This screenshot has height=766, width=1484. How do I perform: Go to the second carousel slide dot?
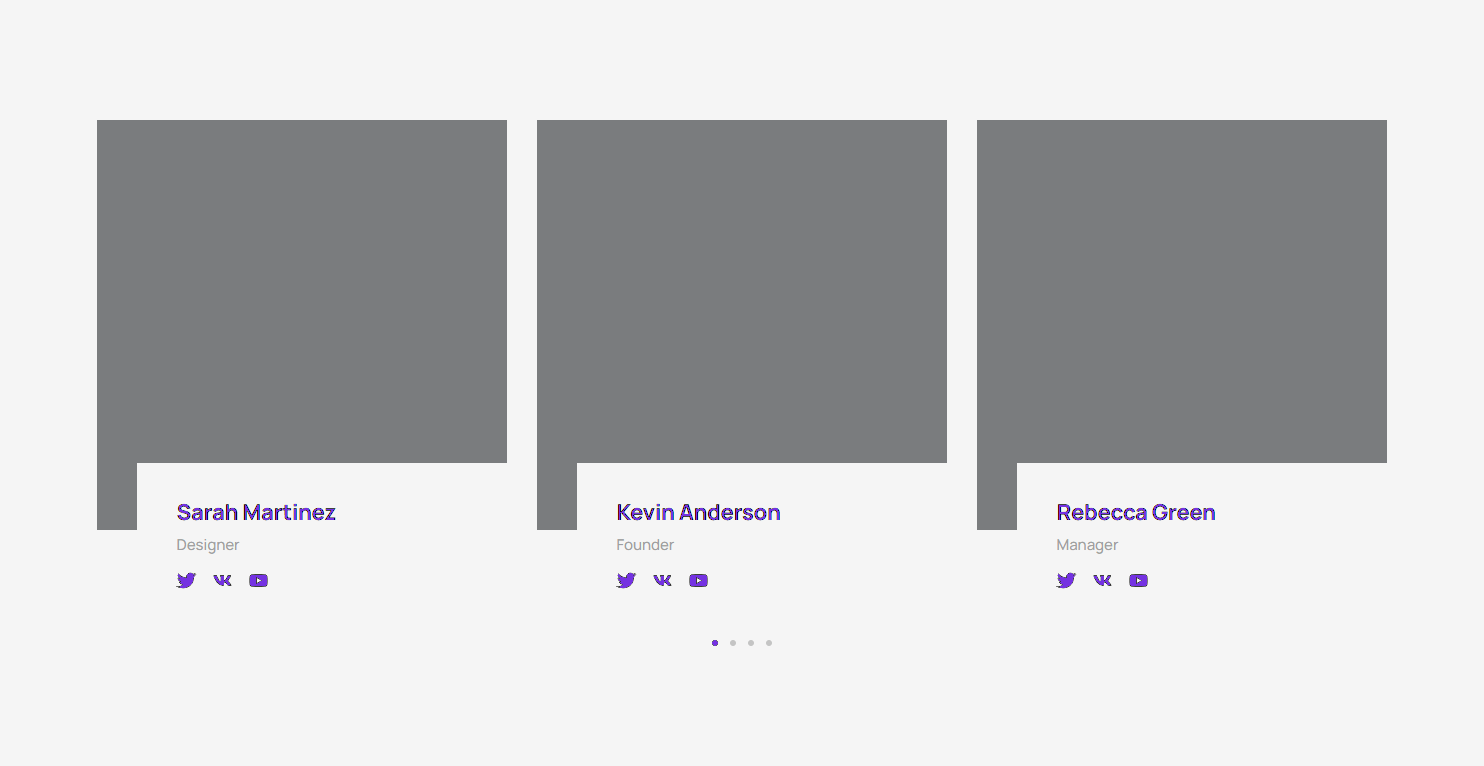[733, 643]
